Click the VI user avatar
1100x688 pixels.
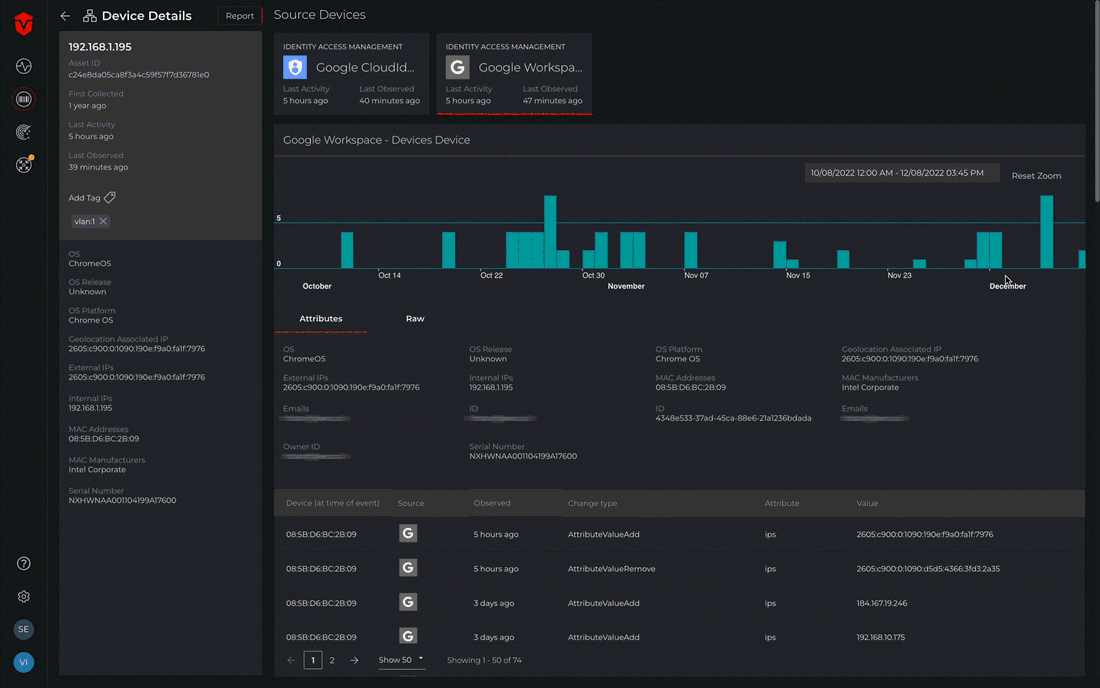click(24, 662)
